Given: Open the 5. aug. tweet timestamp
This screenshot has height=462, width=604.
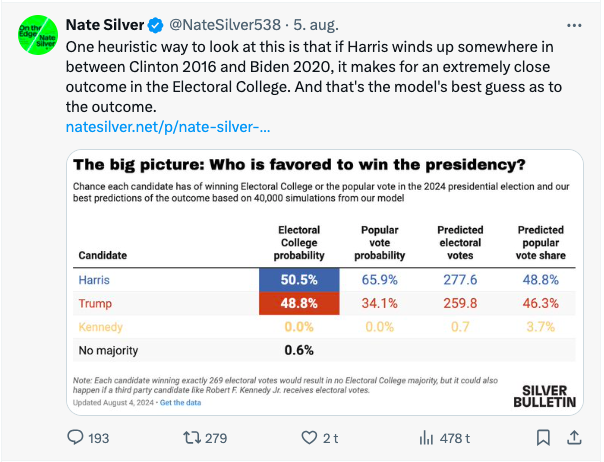Looking at the screenshot, I should point(316,25).
